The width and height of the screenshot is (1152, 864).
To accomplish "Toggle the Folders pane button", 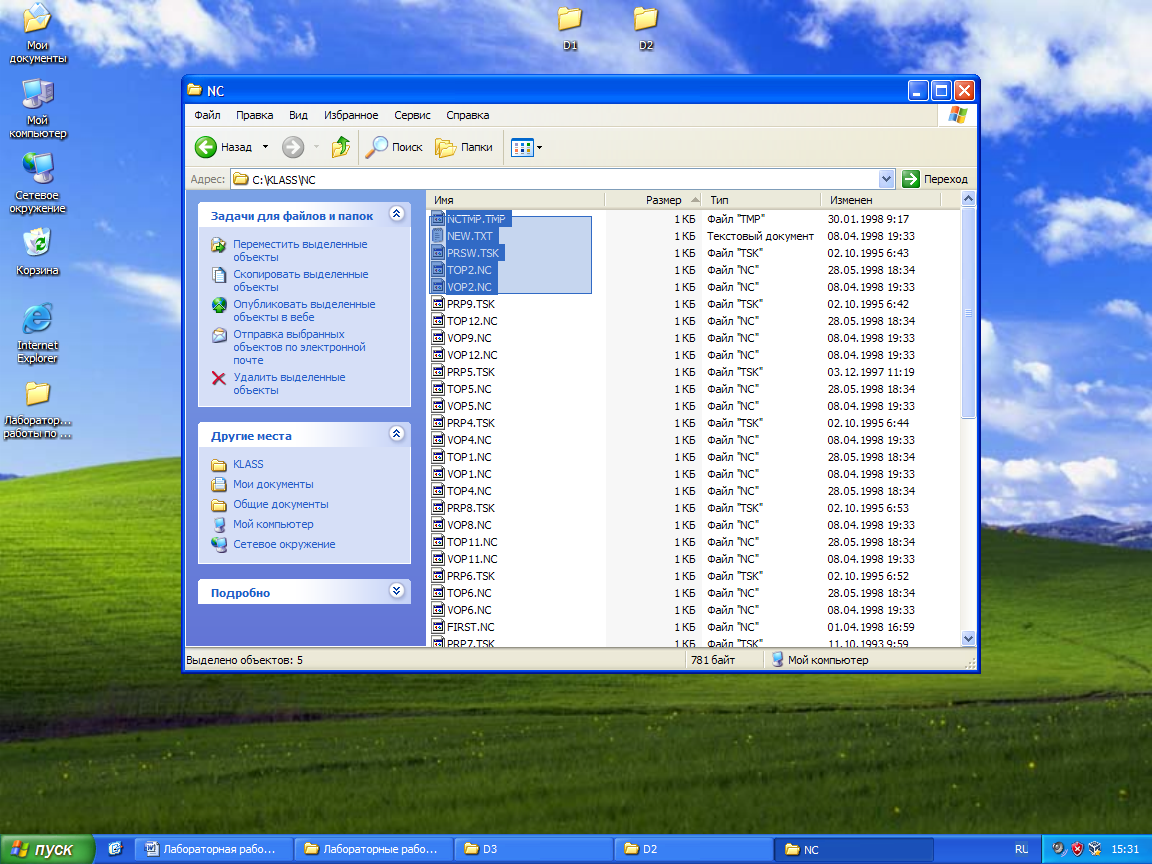I will 464,147.
